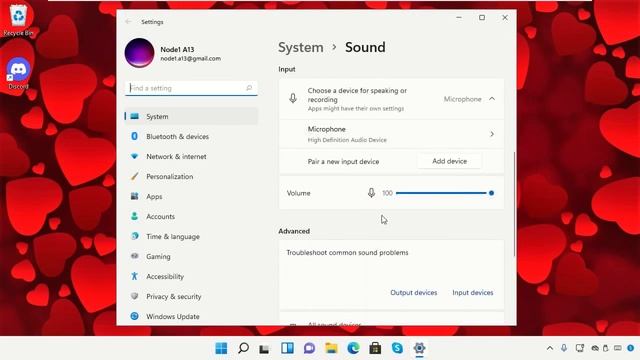Select System in the sidebar
Screen dimensions: 640x360
(x=191, y=116)
